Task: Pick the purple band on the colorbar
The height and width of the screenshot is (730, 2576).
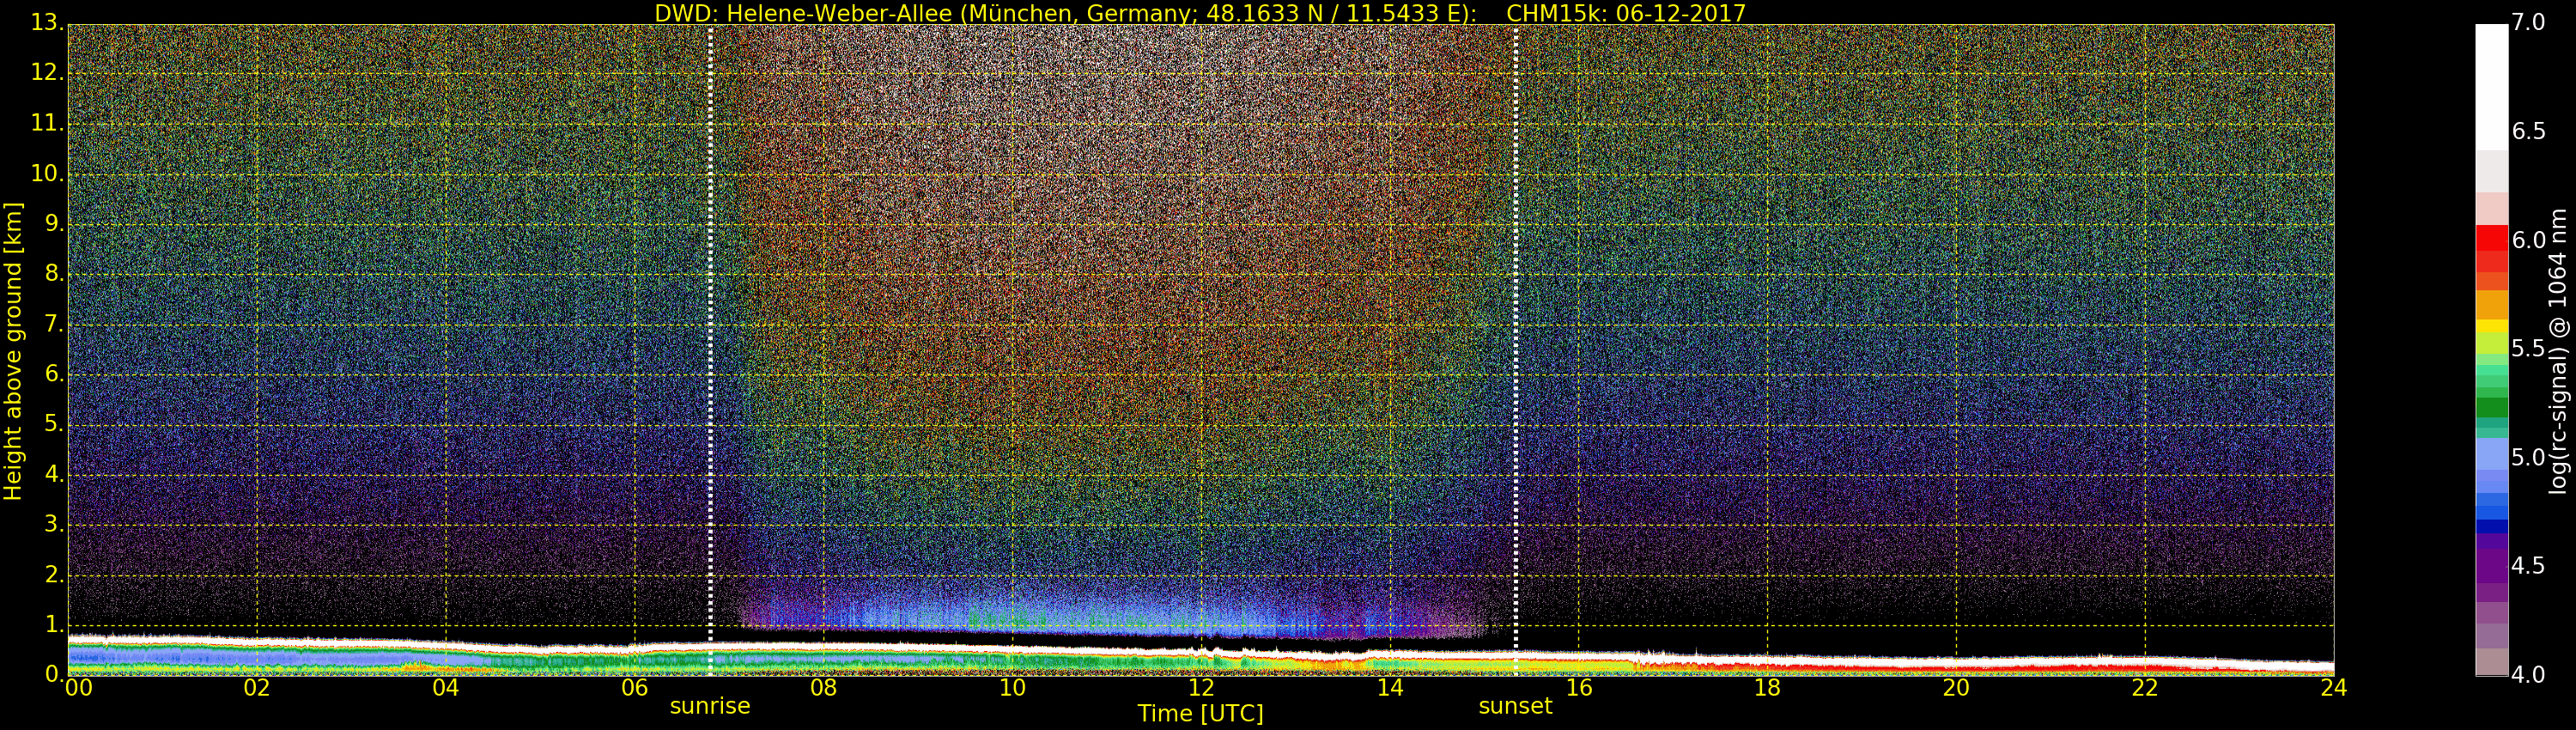Action: click(x=2490, y=565)
